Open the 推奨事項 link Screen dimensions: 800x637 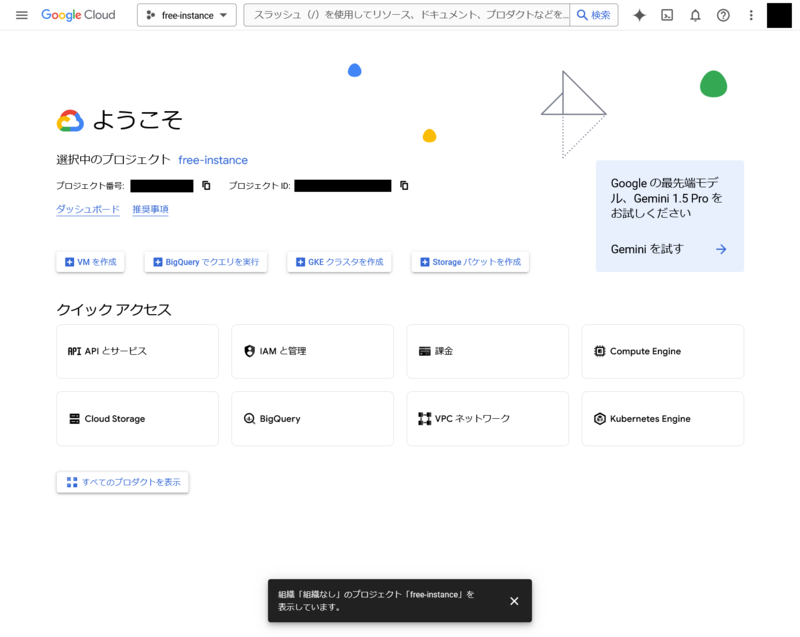pos(151,209)
